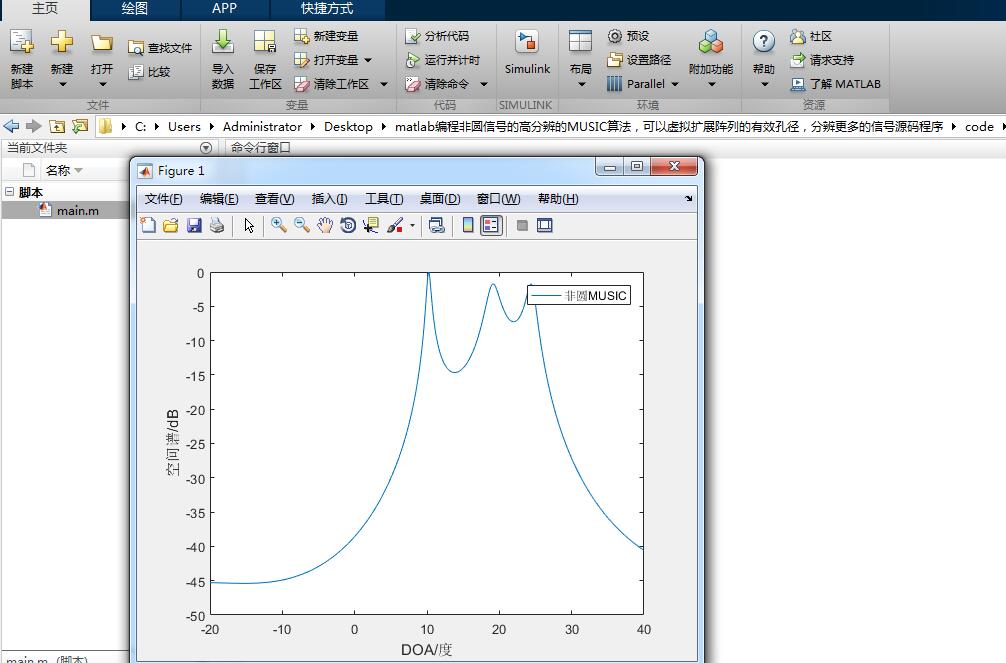Click 设置路径 set path button
Image resolution: width=1006 pixels, height=663 pixels.
tap(639, 60)
